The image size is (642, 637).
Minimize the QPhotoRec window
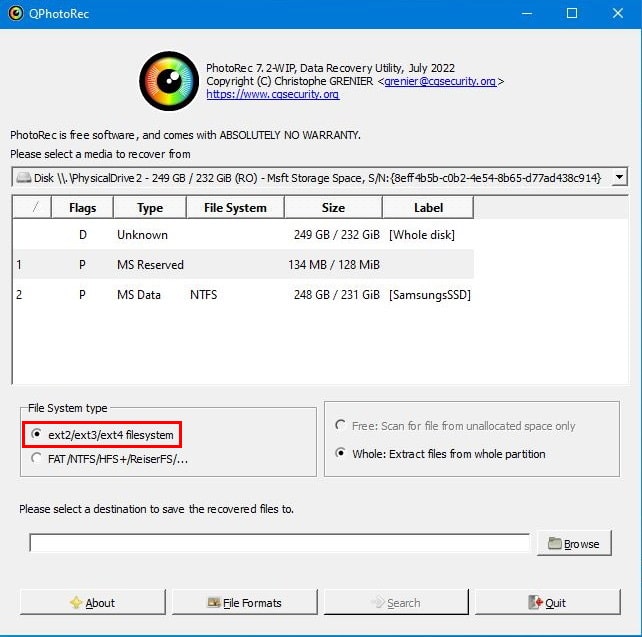coord(527,14)
